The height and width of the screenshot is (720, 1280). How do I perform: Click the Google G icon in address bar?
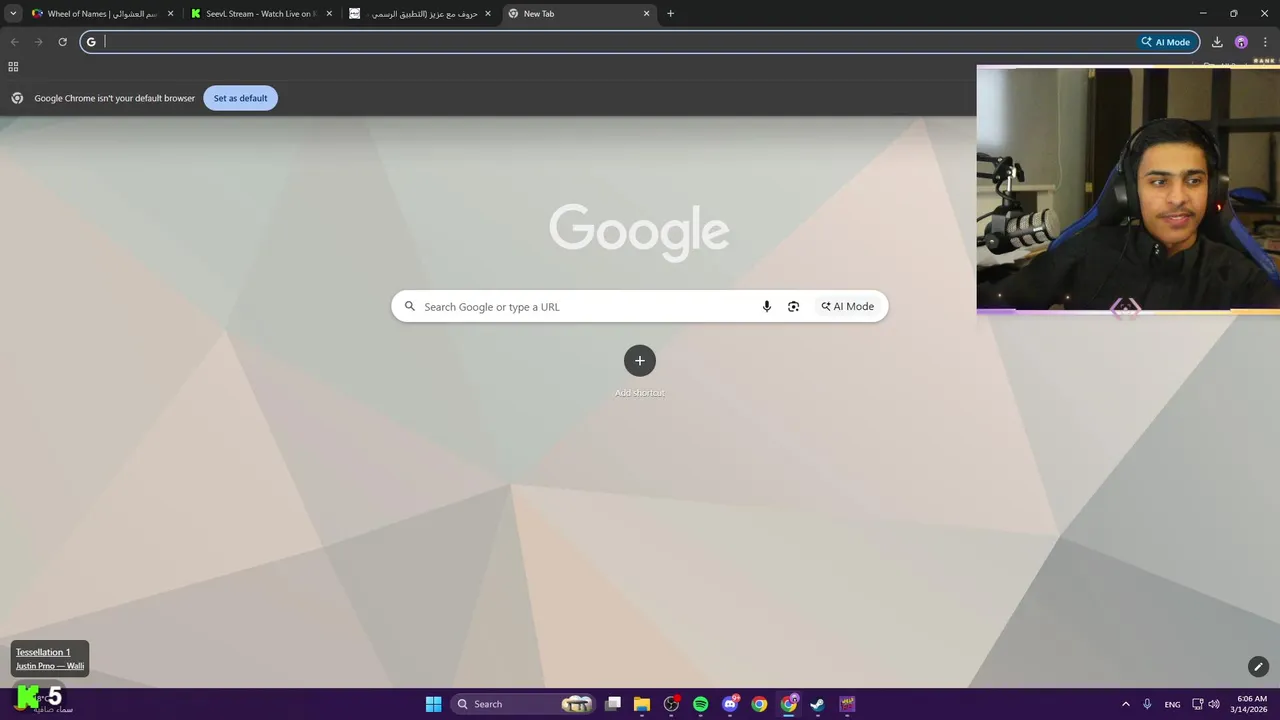[x=91, y=42]
